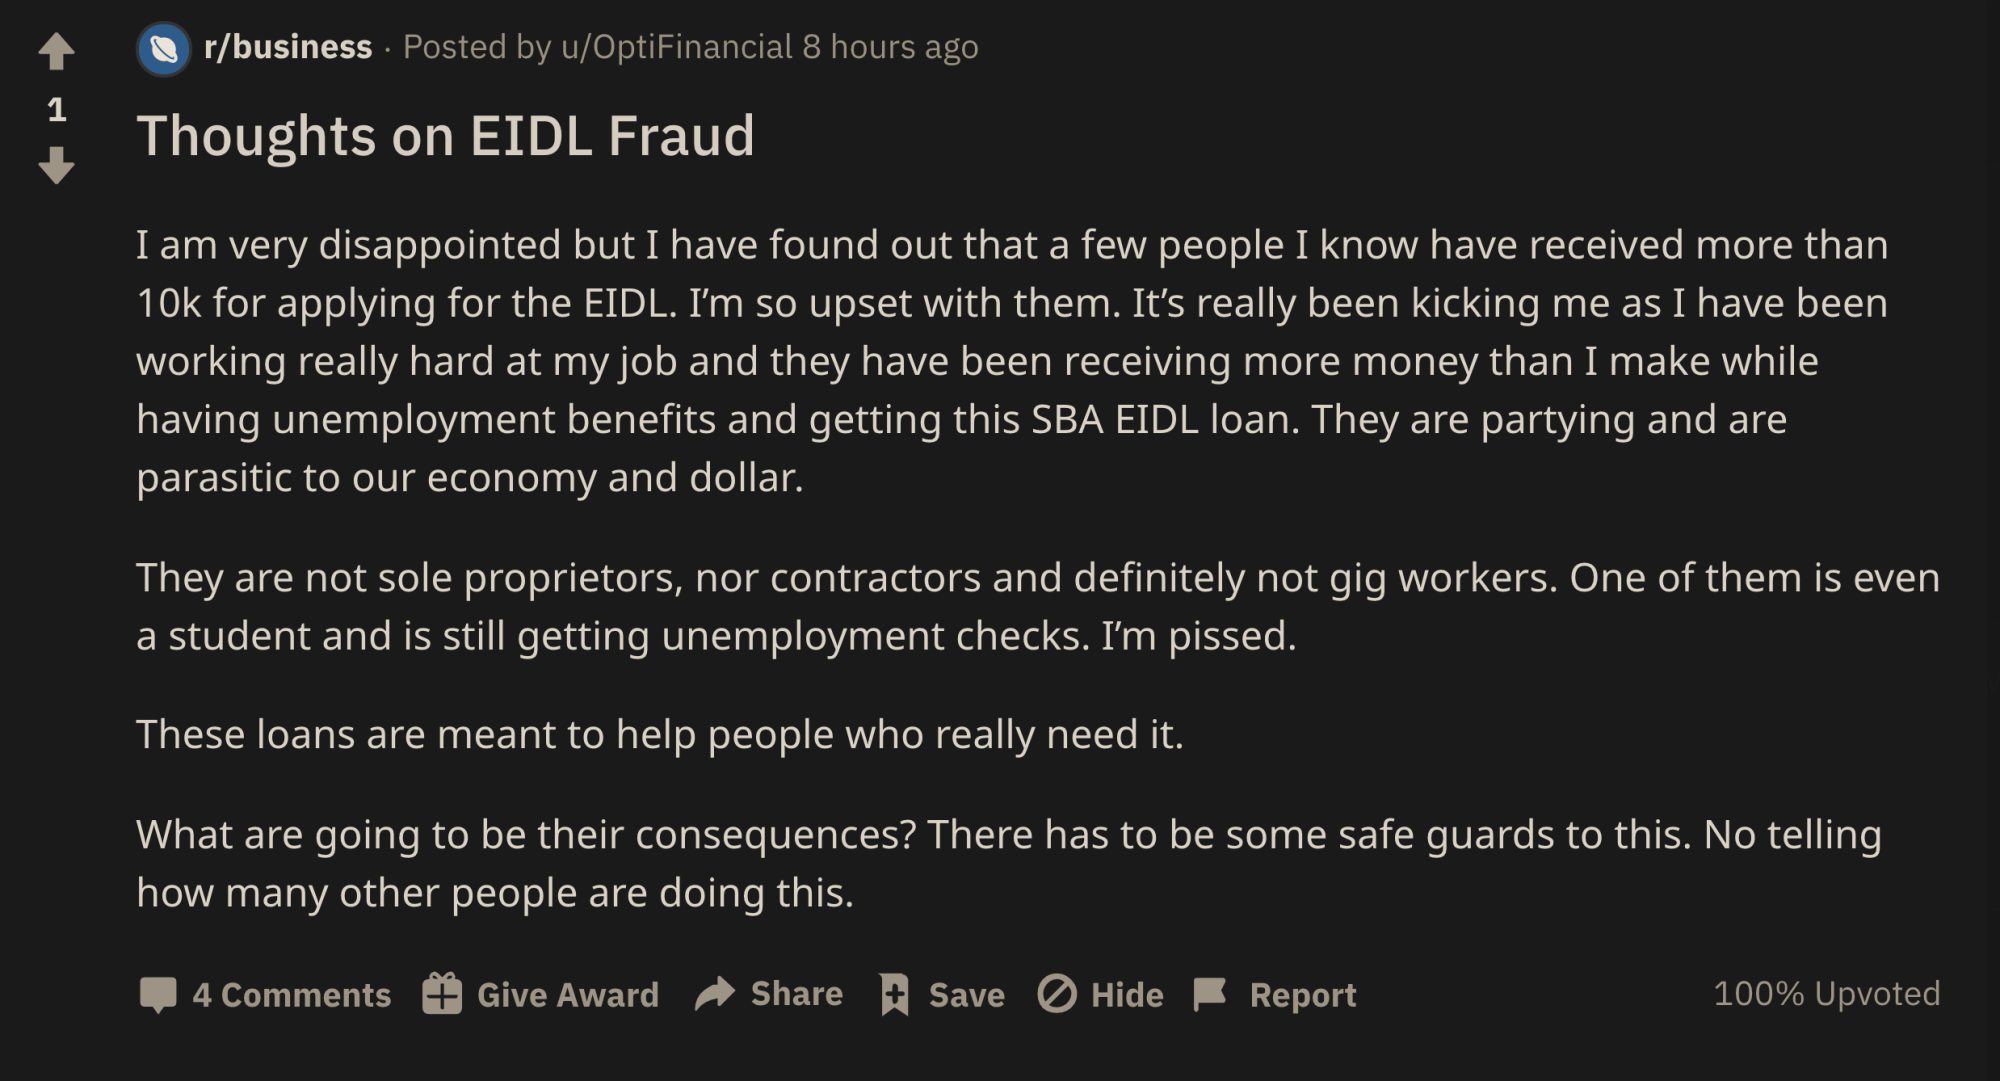
Task: Upvote the EIDL Fraud post
Action: click(x=57, y=51)
